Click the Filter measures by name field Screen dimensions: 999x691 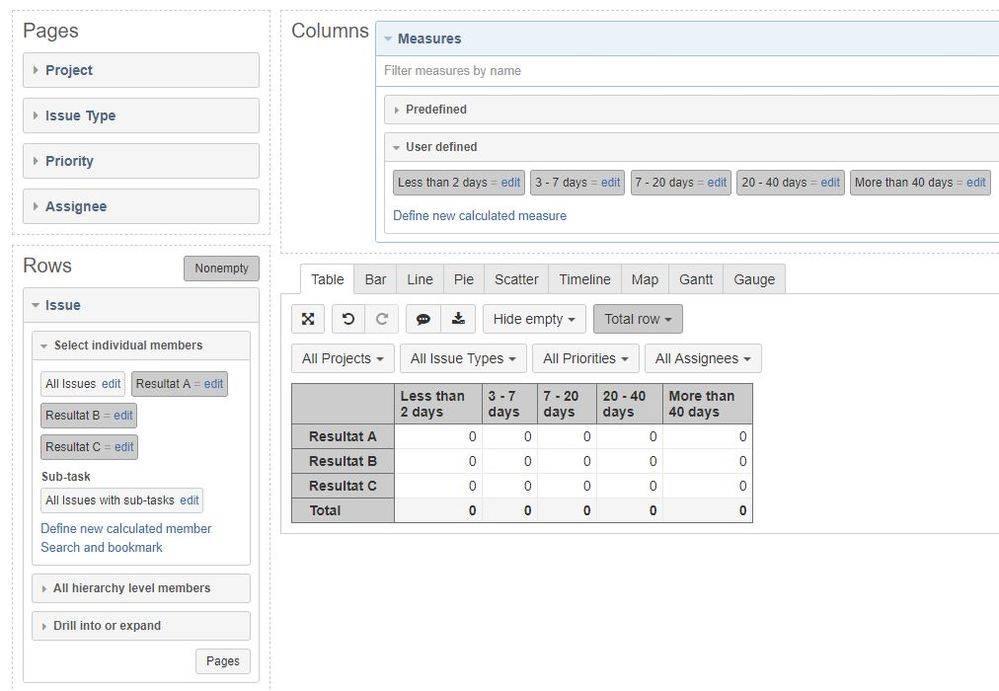click(x=688, y=71)
